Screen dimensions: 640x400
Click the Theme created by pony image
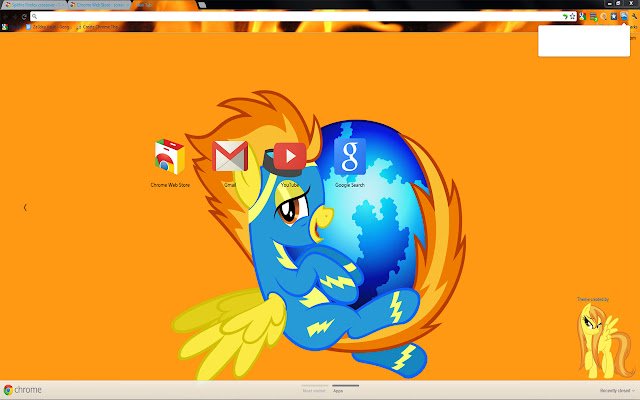[x=604, y=341]
